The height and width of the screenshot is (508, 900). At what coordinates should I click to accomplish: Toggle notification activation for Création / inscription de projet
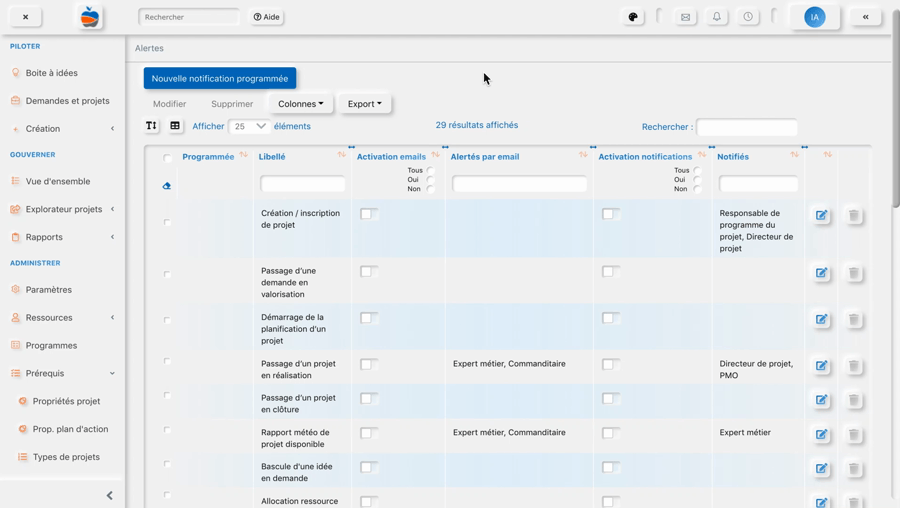pos(611,214)
